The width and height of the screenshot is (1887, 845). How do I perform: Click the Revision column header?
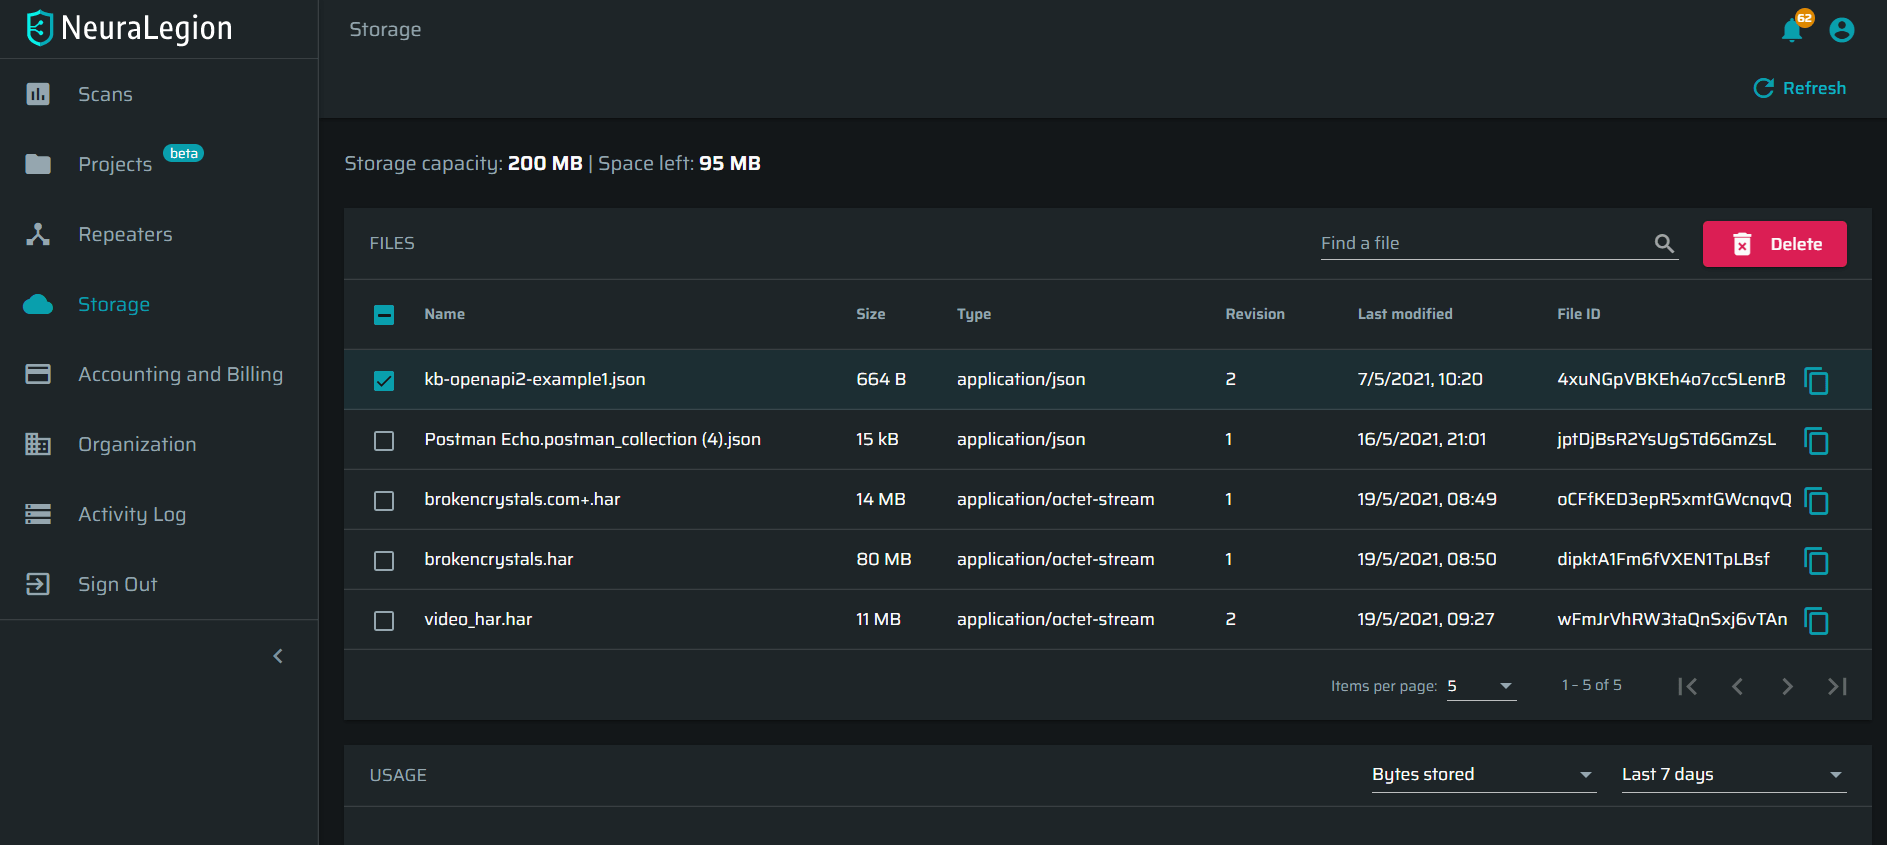tap(1254, 314)
